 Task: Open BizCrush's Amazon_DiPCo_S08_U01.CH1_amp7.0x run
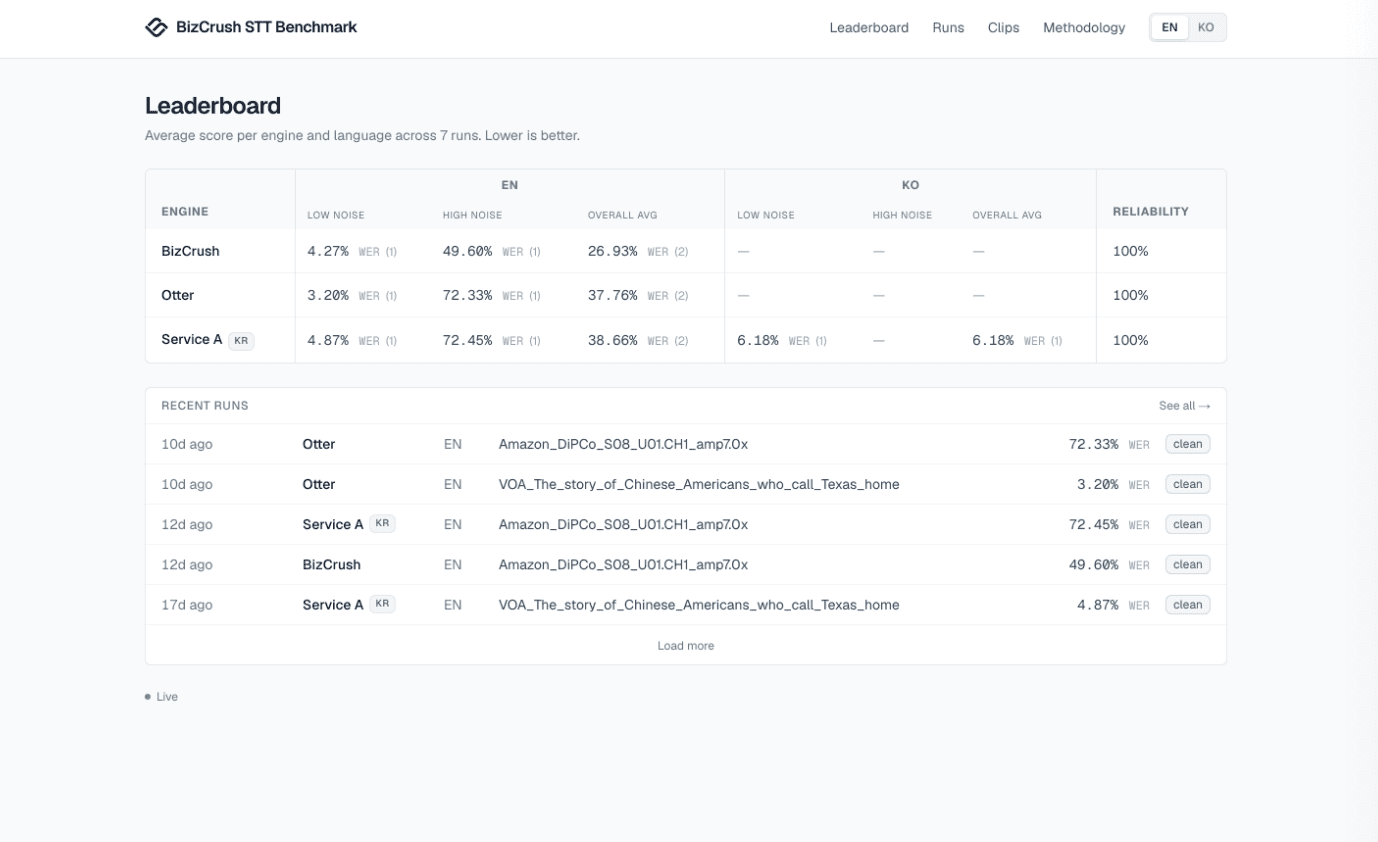623,564
